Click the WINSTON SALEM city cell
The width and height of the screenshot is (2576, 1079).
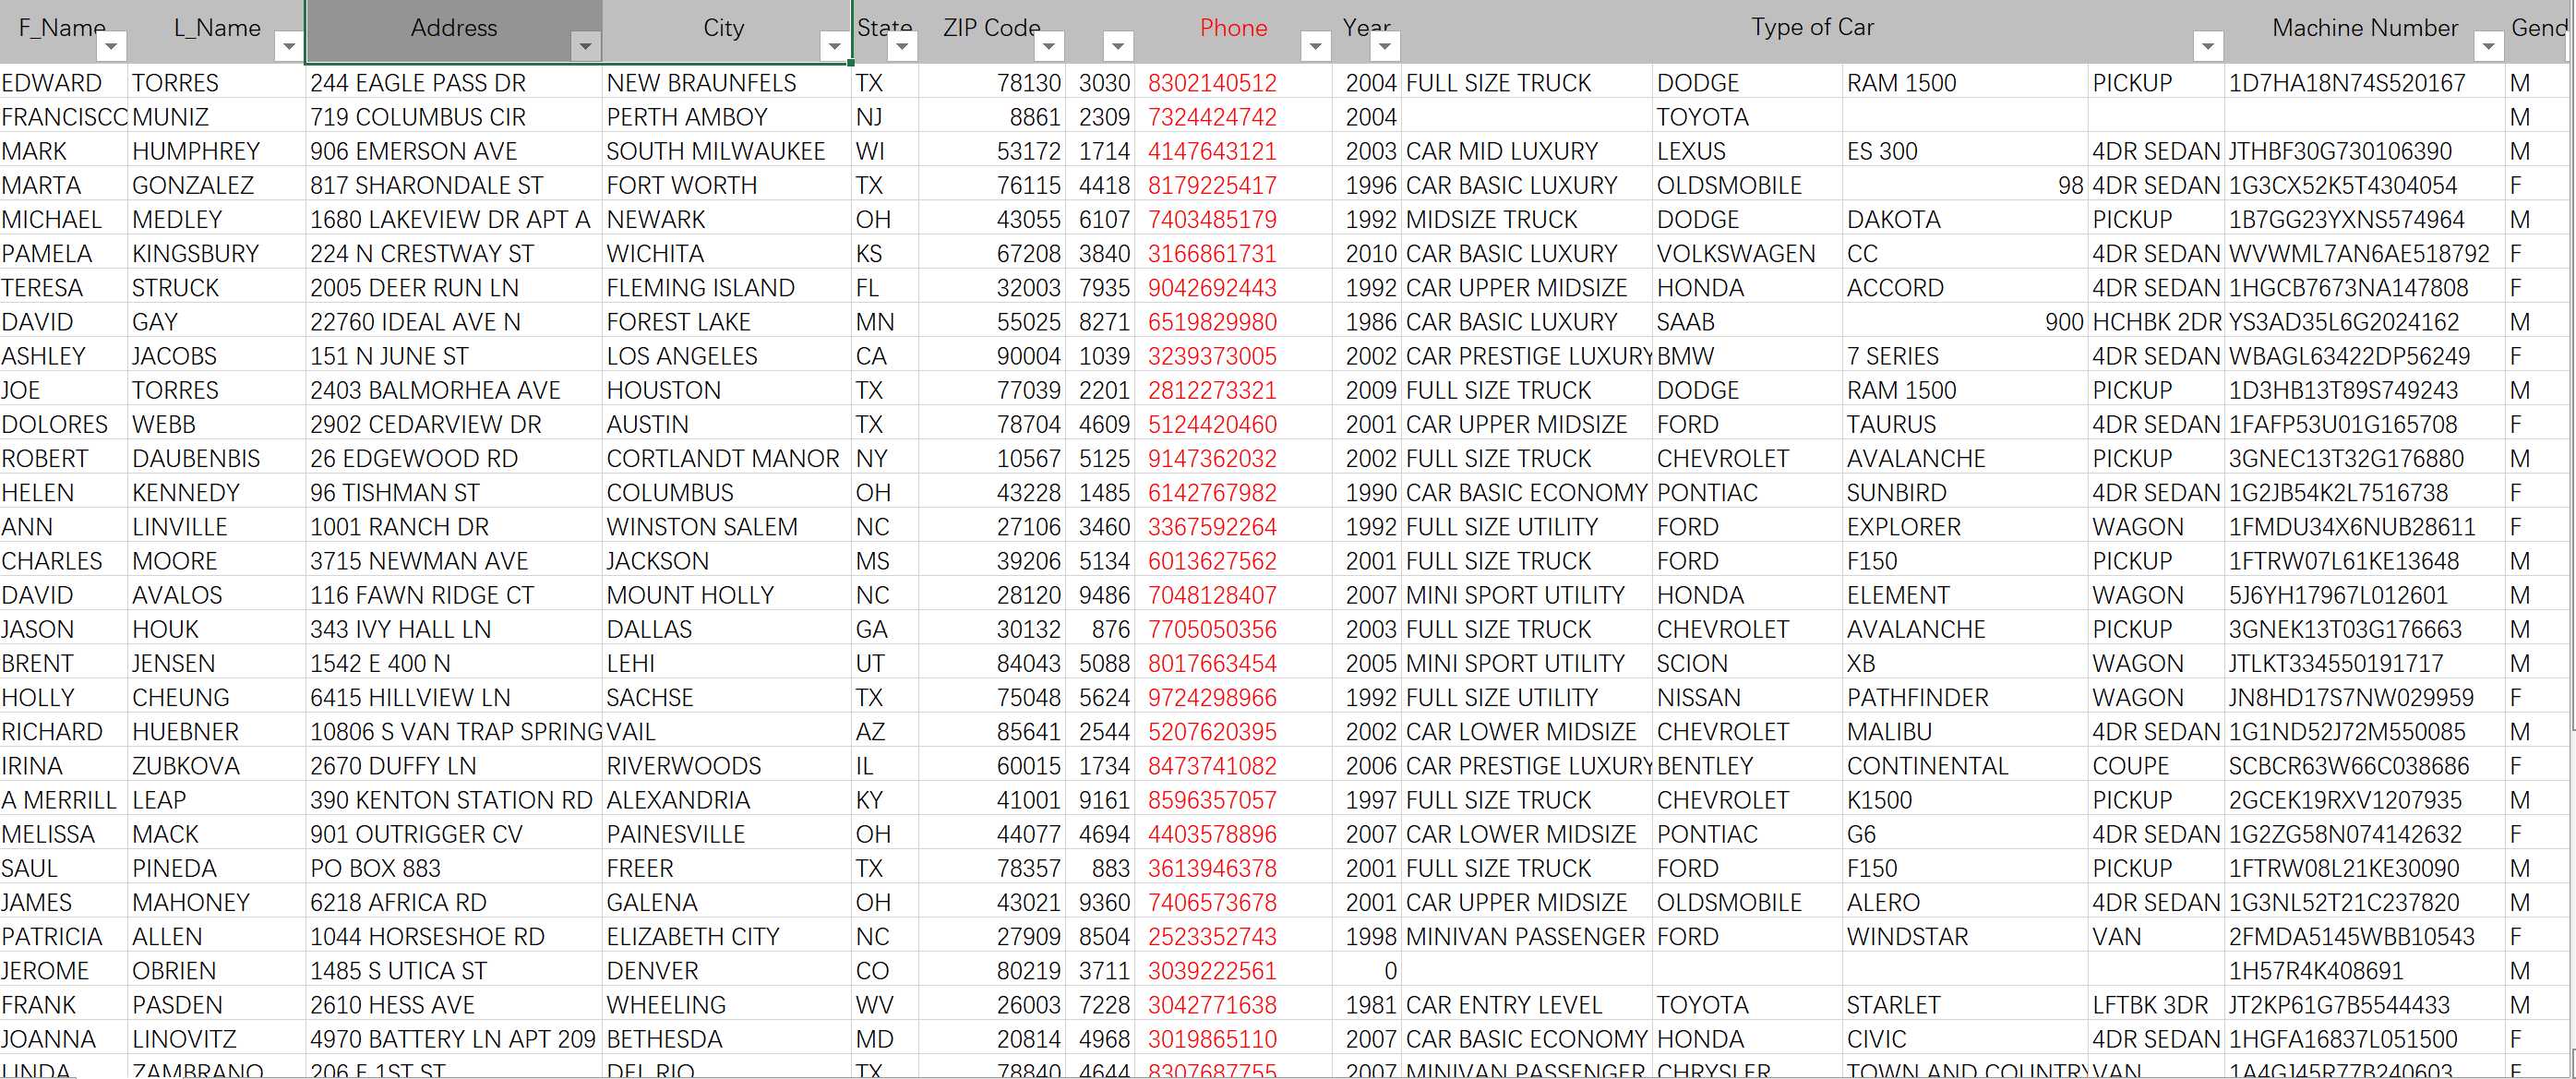727,527
